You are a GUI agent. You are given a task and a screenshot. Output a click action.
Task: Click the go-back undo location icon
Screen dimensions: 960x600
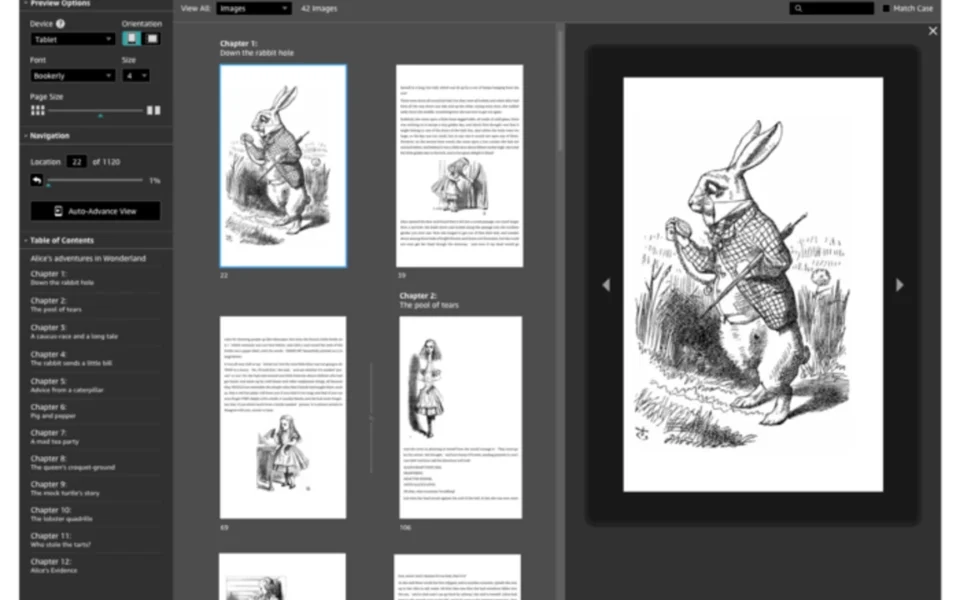37,180
